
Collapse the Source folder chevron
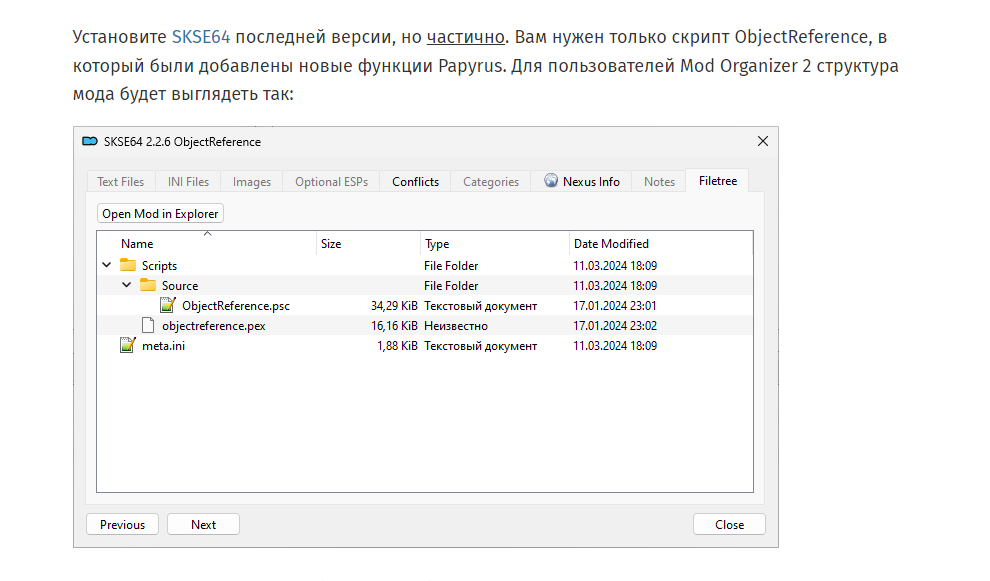point(127,285)
